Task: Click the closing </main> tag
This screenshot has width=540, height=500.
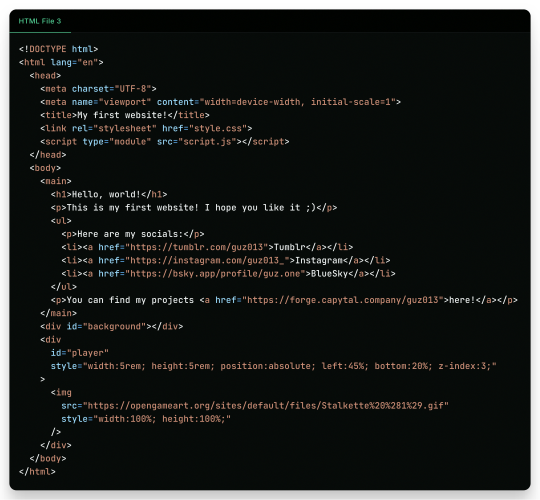Action: coord(59,313)
